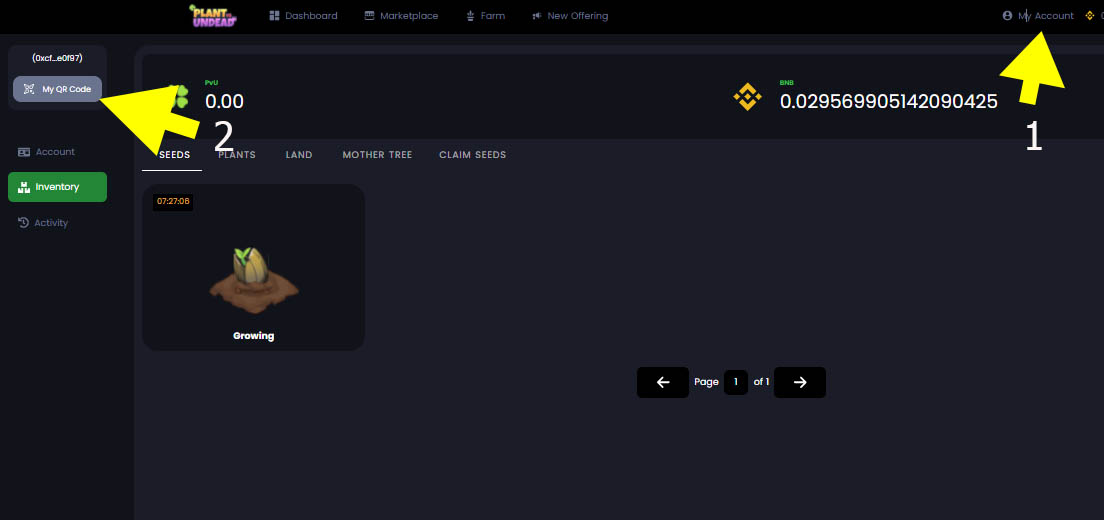Click the PVU balance 0.00
1104x520 pixels.
click(225, 101)
